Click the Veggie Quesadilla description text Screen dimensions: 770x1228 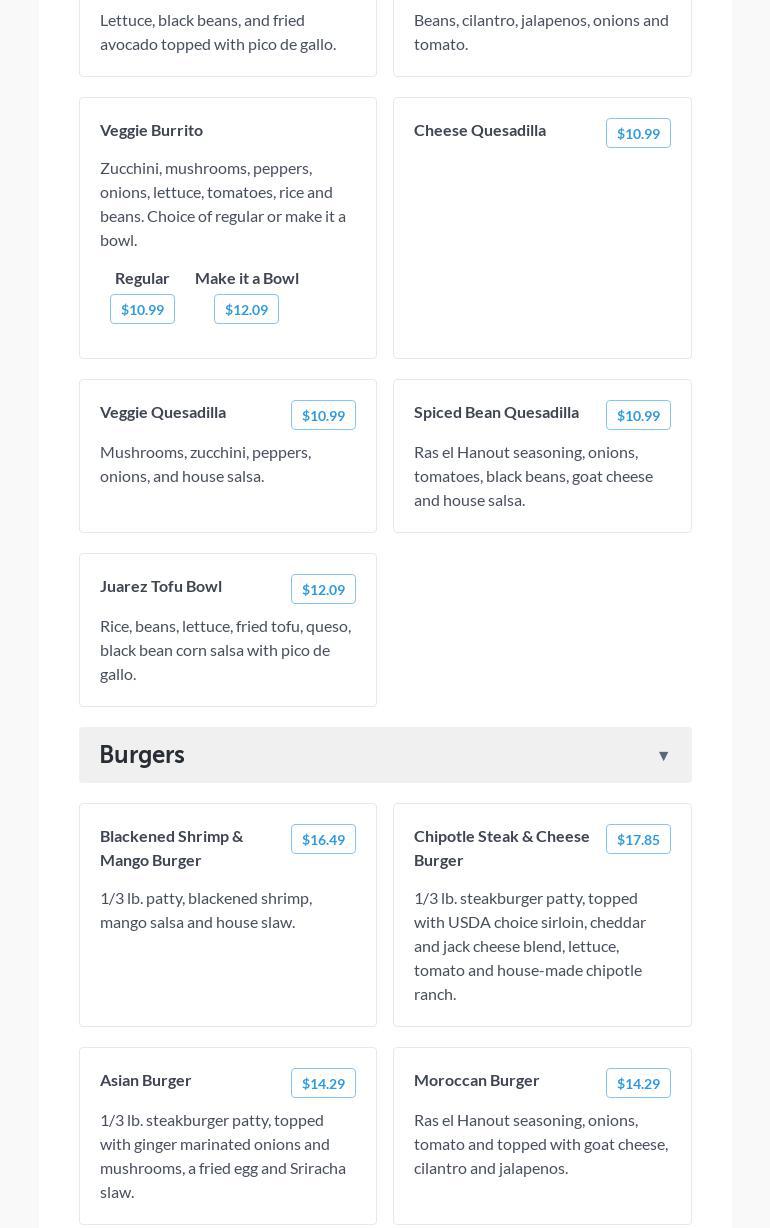click(205, 464)
